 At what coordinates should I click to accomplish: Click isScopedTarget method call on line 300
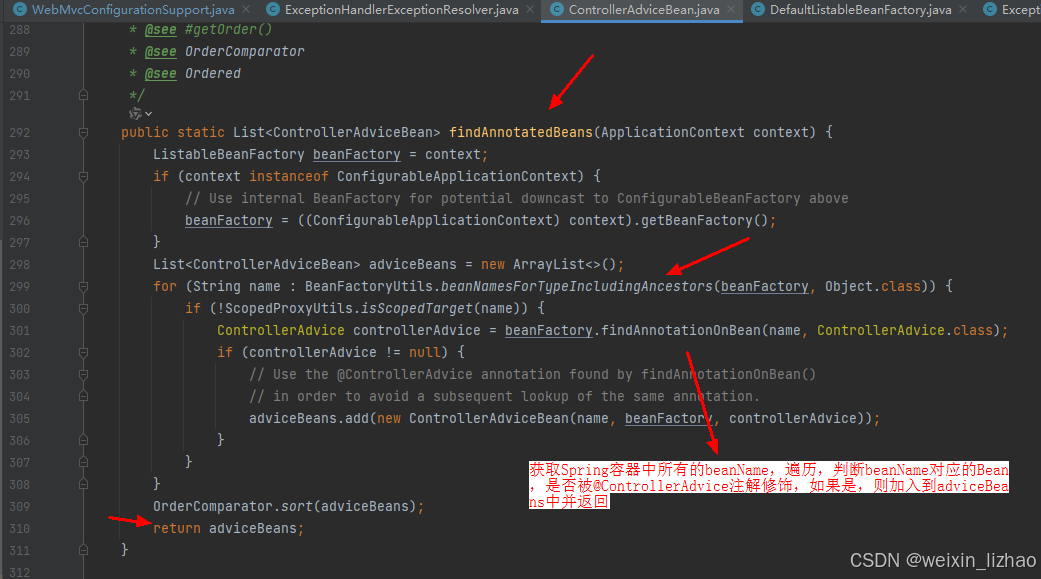pos(416,309)
